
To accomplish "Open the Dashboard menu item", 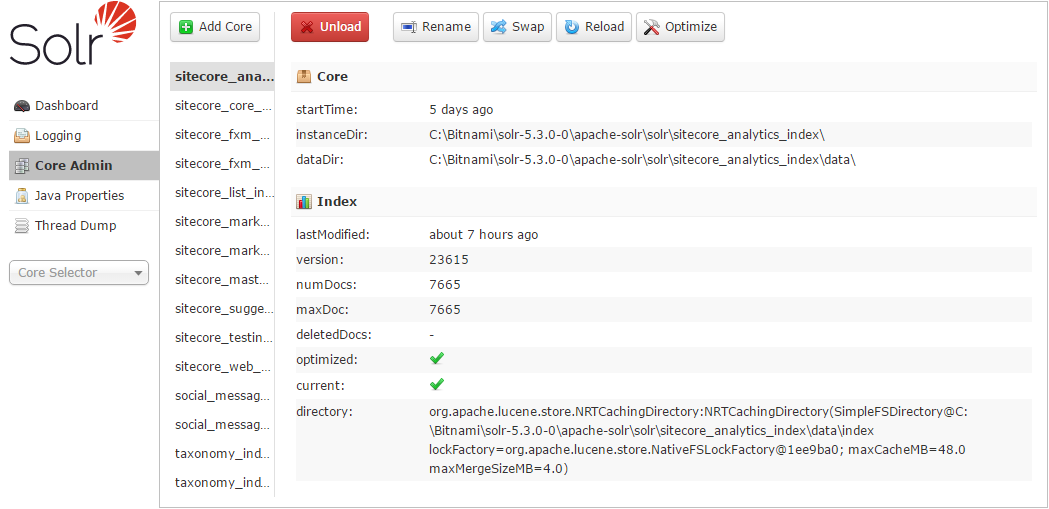I will 84,106.
